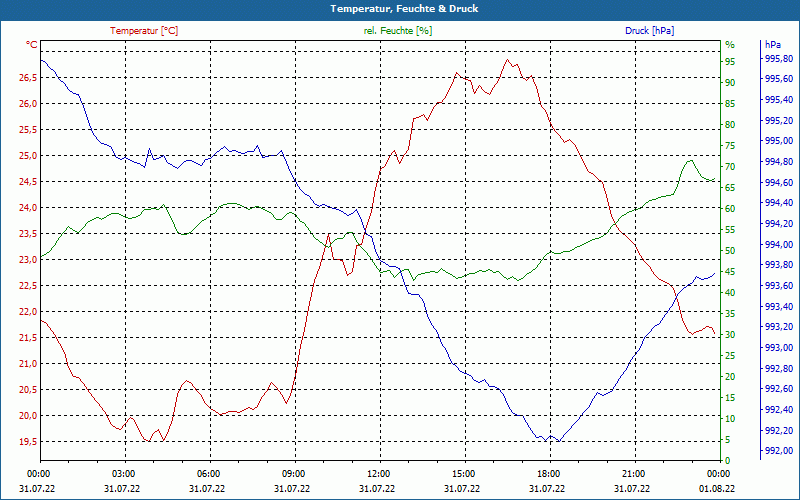The width and height of the screenshot is (800, 500).
Task: Click the chart title "Temperatur, Feuchte & Druck"
Action: pyautogui.click(x=404, y=9)
